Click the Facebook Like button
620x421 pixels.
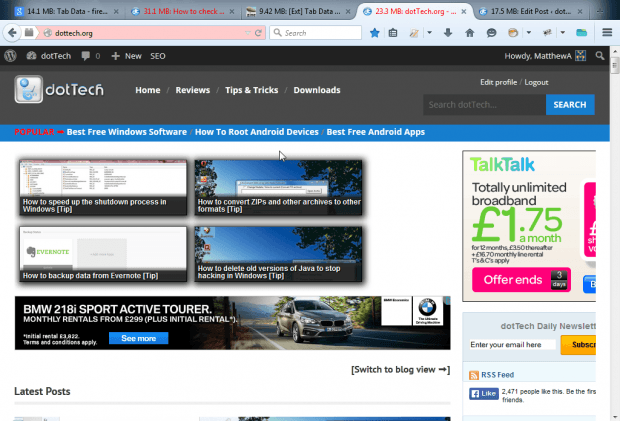(484, 394)
